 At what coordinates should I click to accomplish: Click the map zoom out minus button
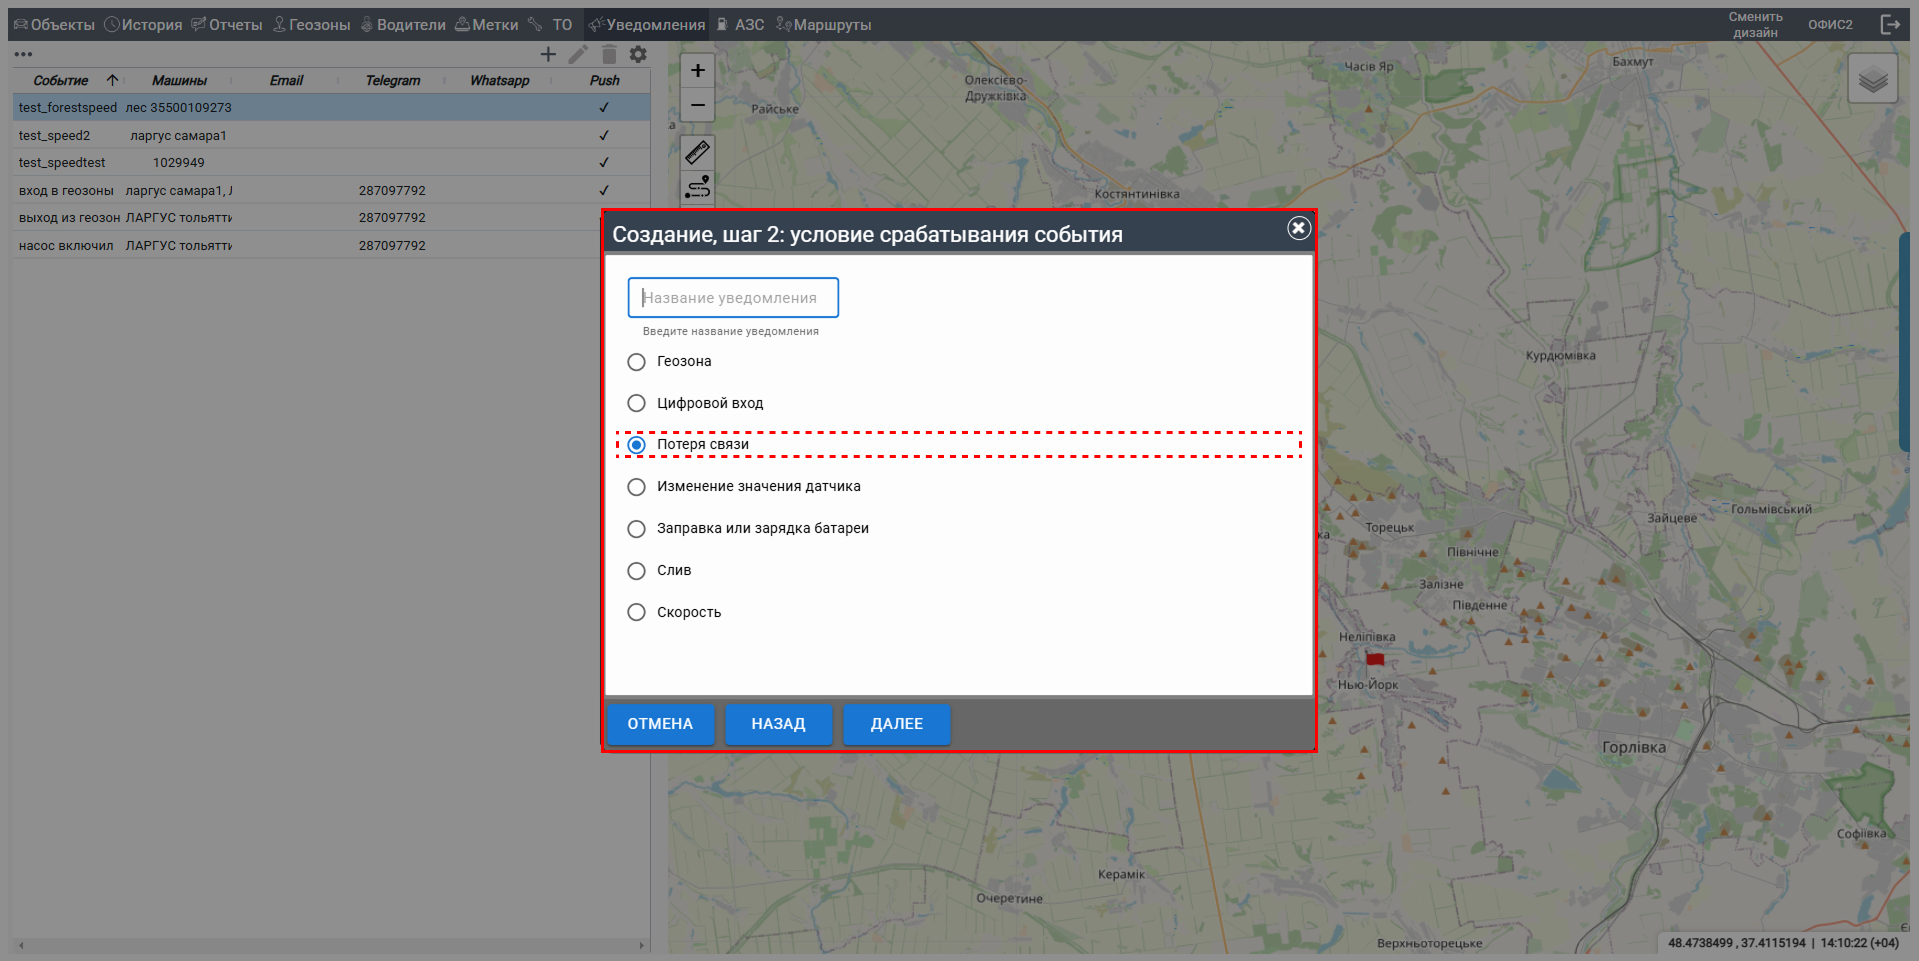pos(697,105)
